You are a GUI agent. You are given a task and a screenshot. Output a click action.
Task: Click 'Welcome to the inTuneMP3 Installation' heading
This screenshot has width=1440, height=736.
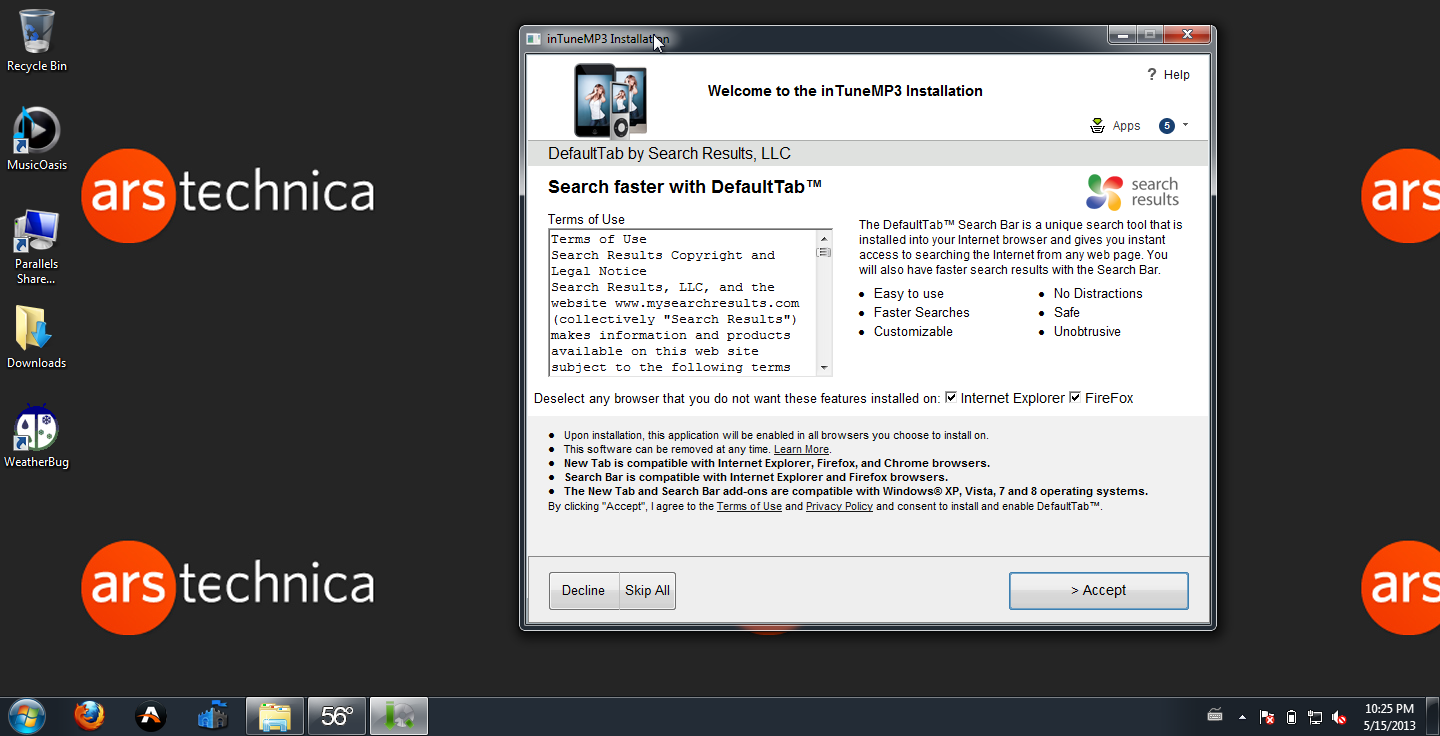[x=845, y=90]
